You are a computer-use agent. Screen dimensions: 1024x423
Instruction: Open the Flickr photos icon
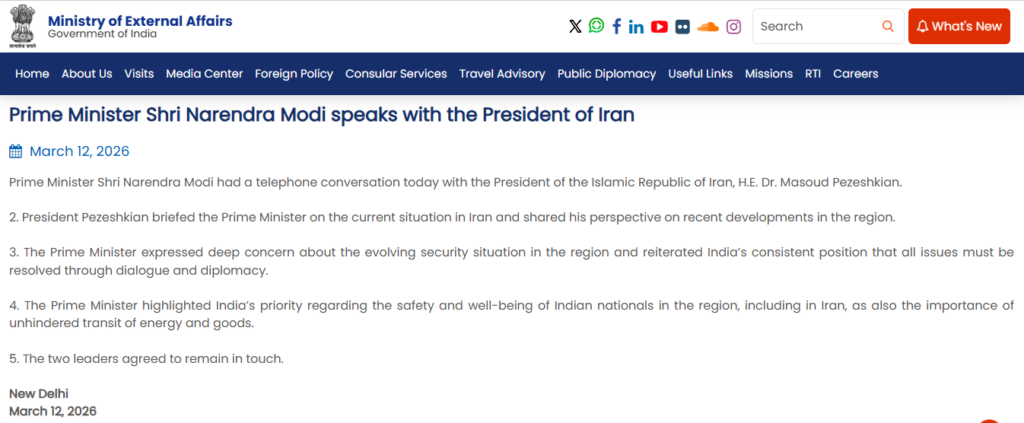coord(682,27)
